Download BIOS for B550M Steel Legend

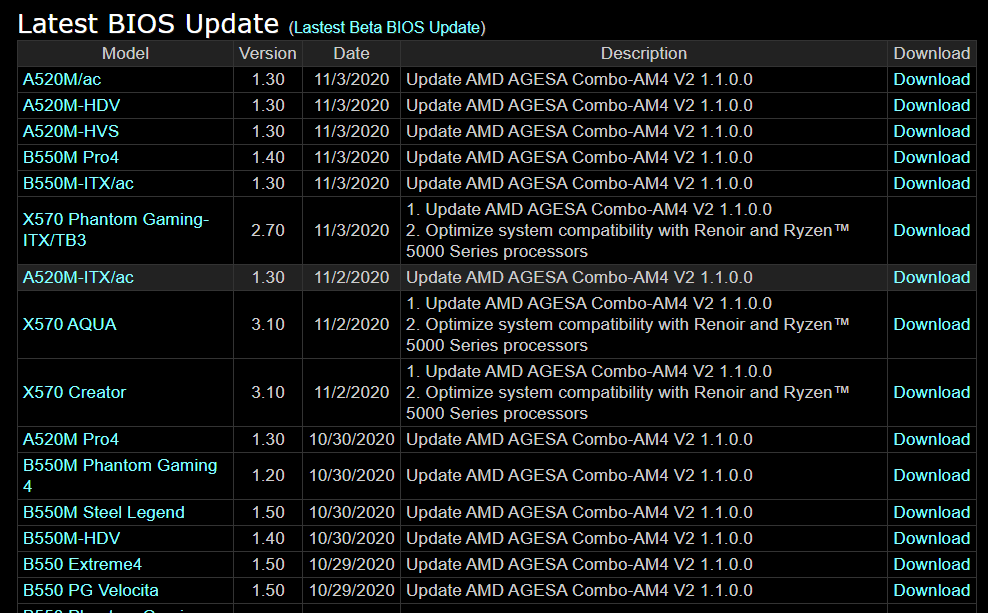tap(931, 512)
